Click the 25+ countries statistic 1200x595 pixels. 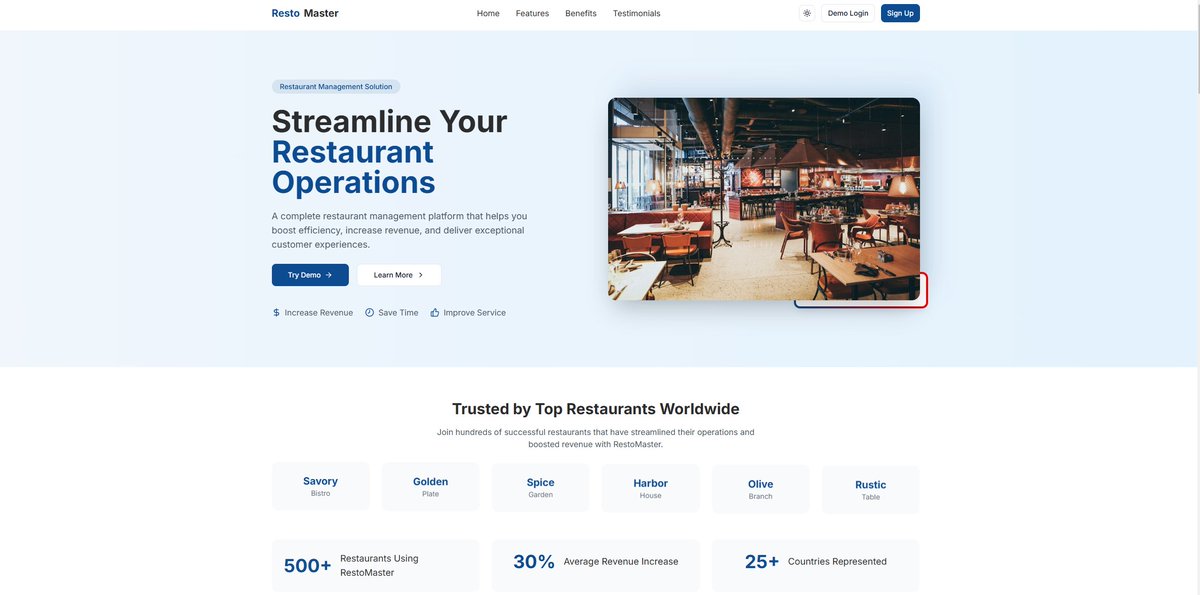point(815,565)
